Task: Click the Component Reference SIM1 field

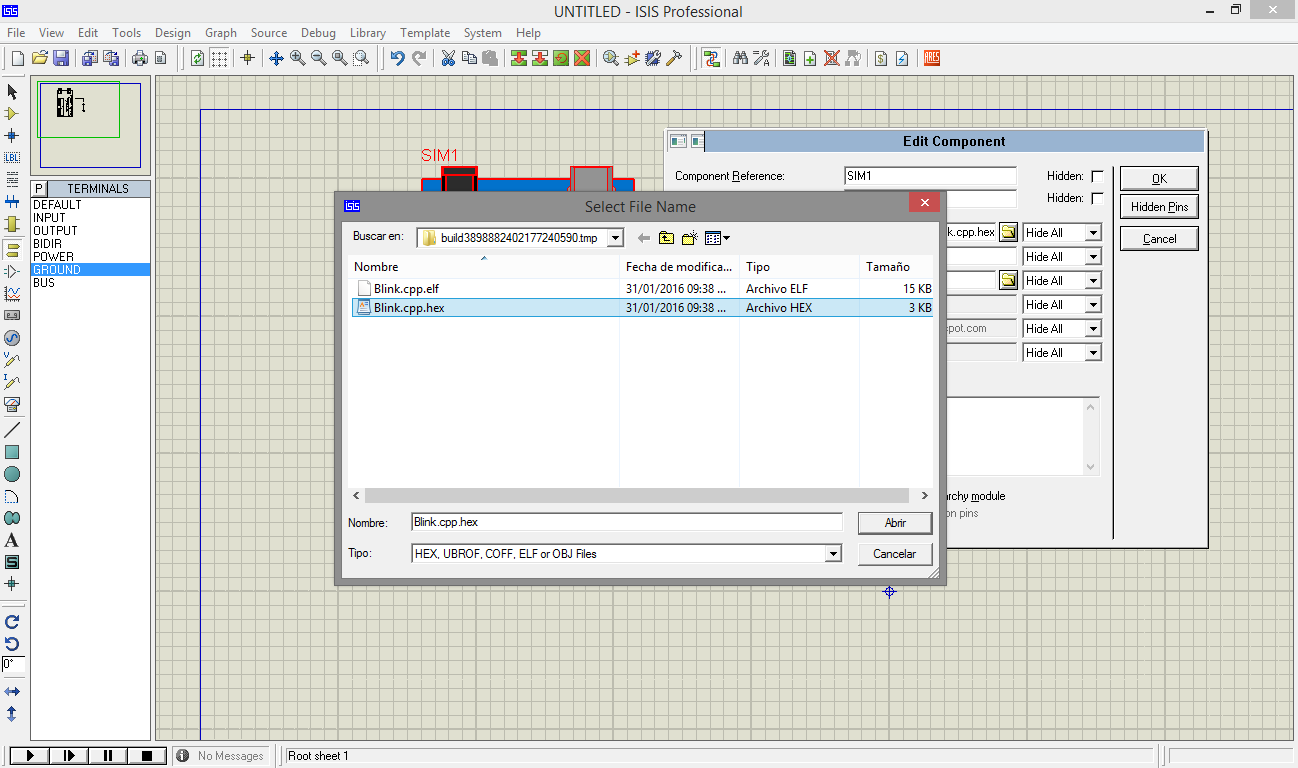Action: 930,176
